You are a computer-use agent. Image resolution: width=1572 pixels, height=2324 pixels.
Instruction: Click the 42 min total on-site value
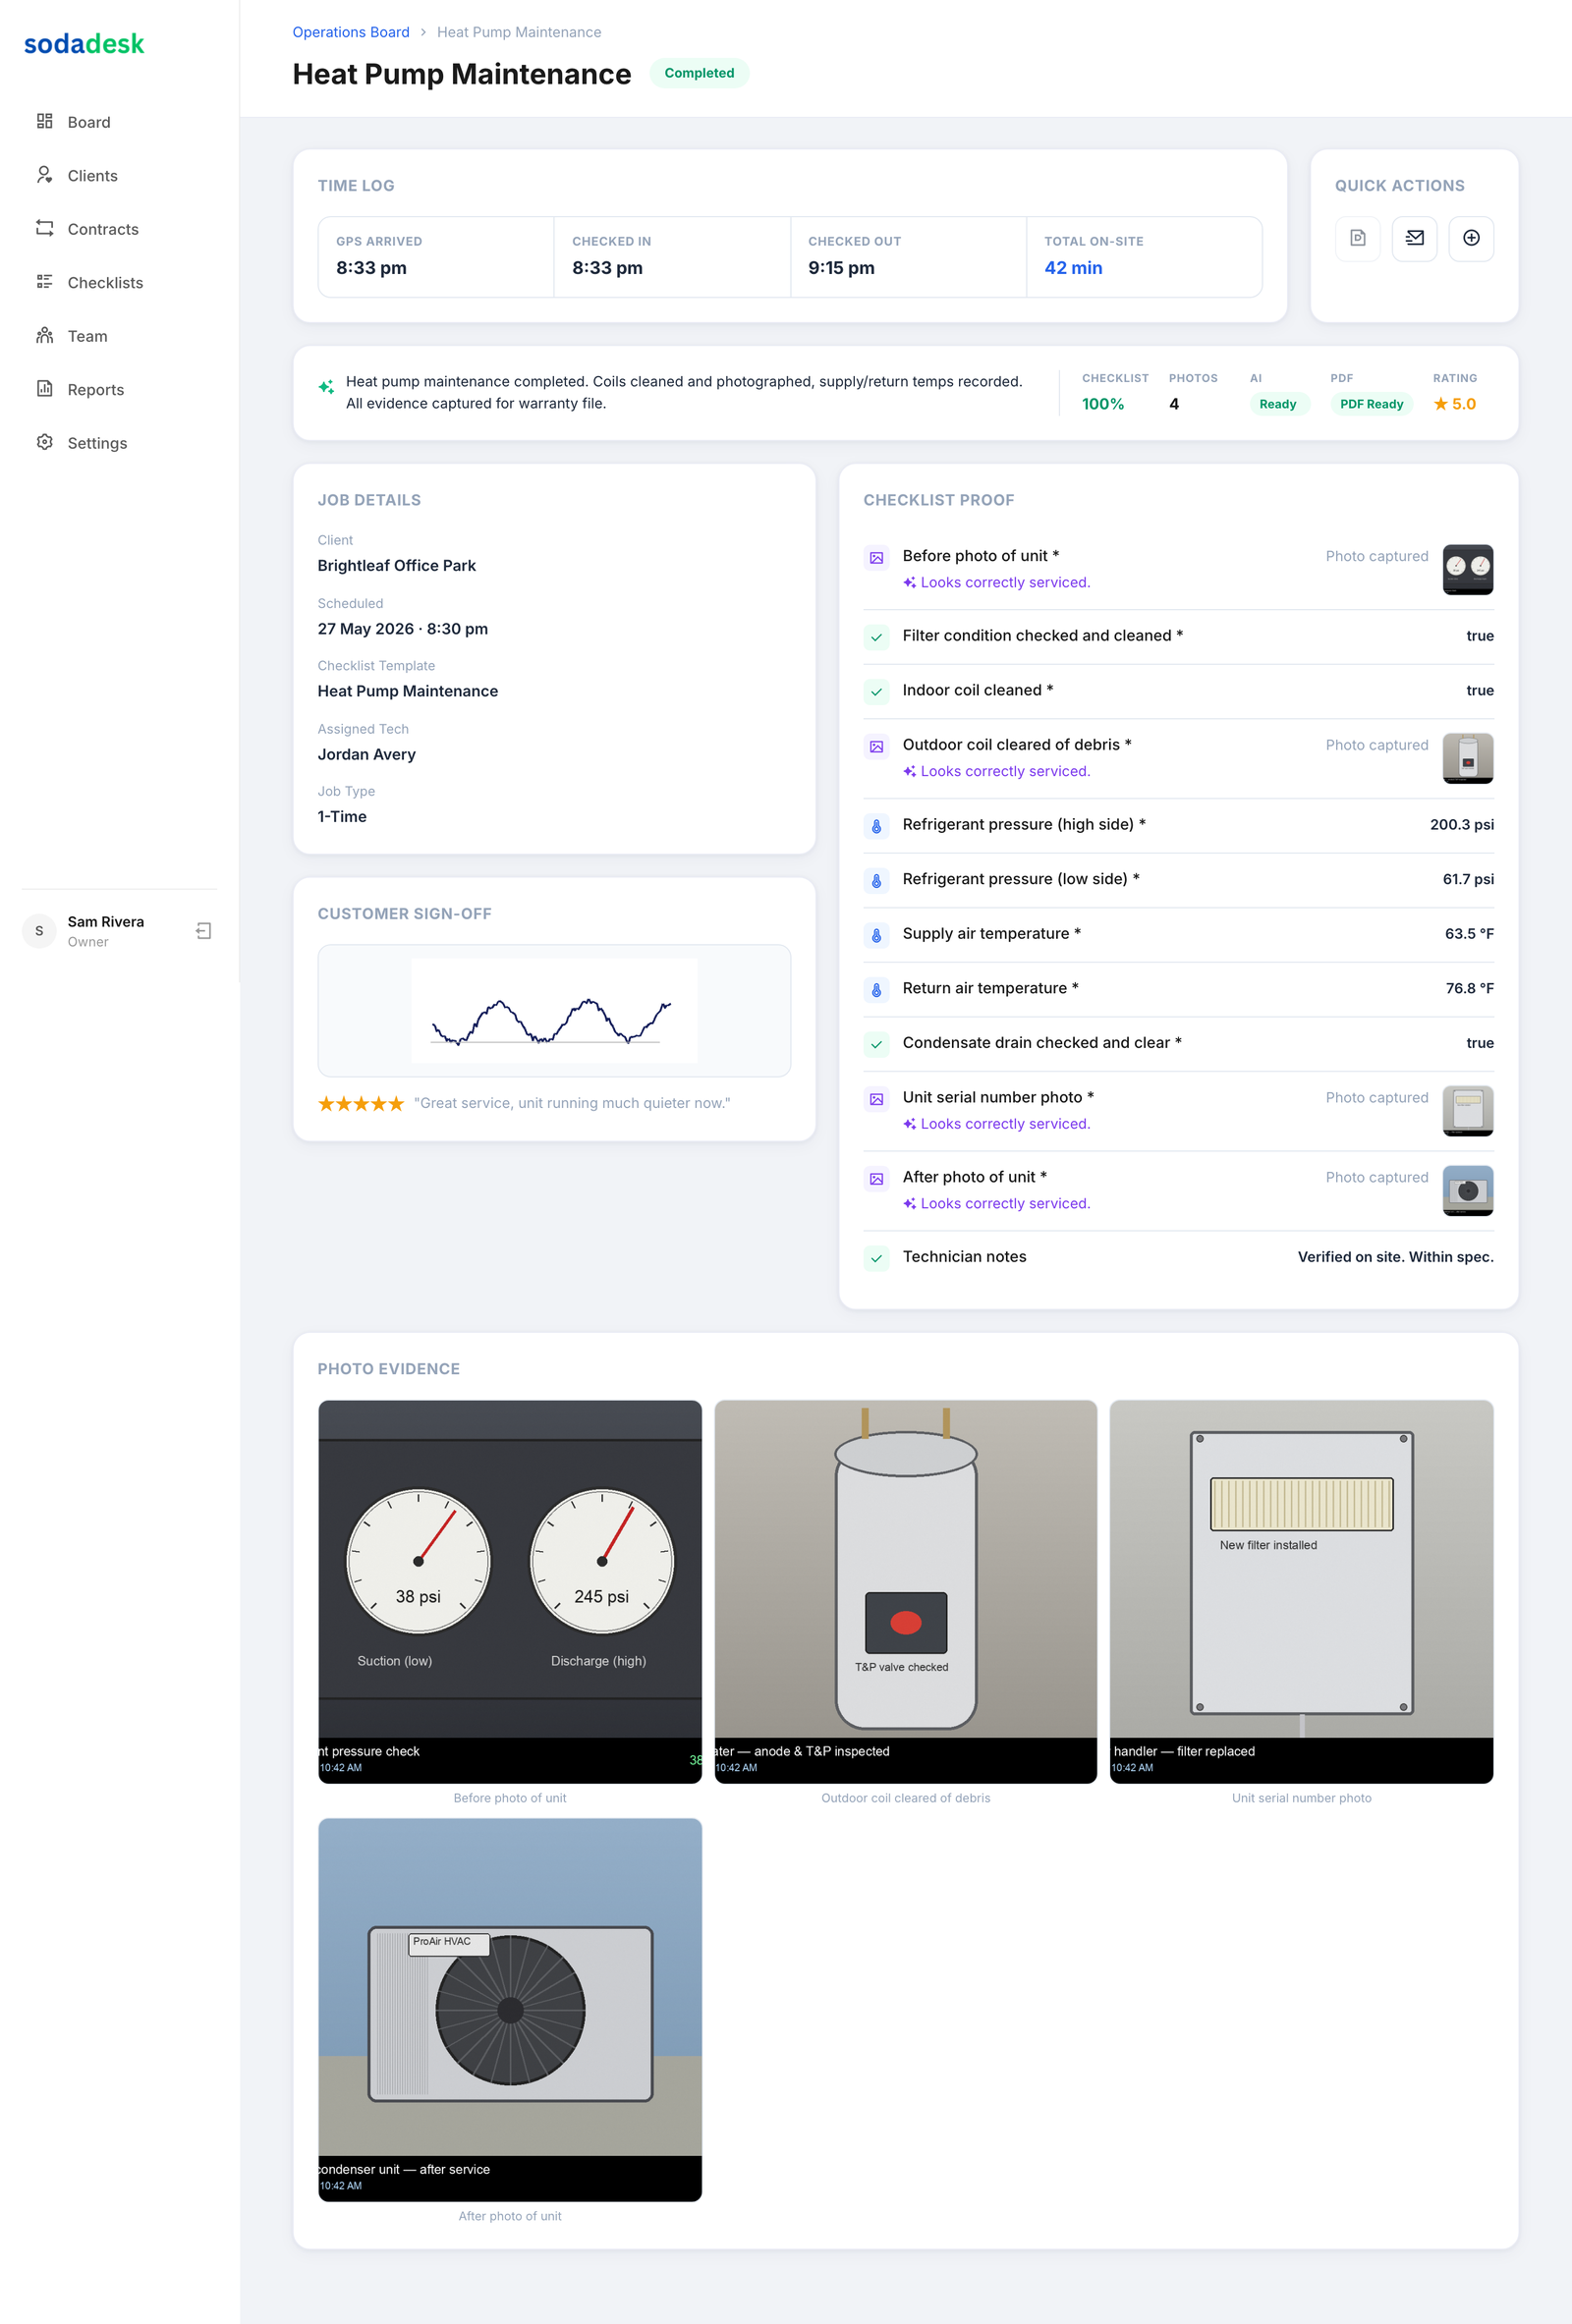[1073, 268]
